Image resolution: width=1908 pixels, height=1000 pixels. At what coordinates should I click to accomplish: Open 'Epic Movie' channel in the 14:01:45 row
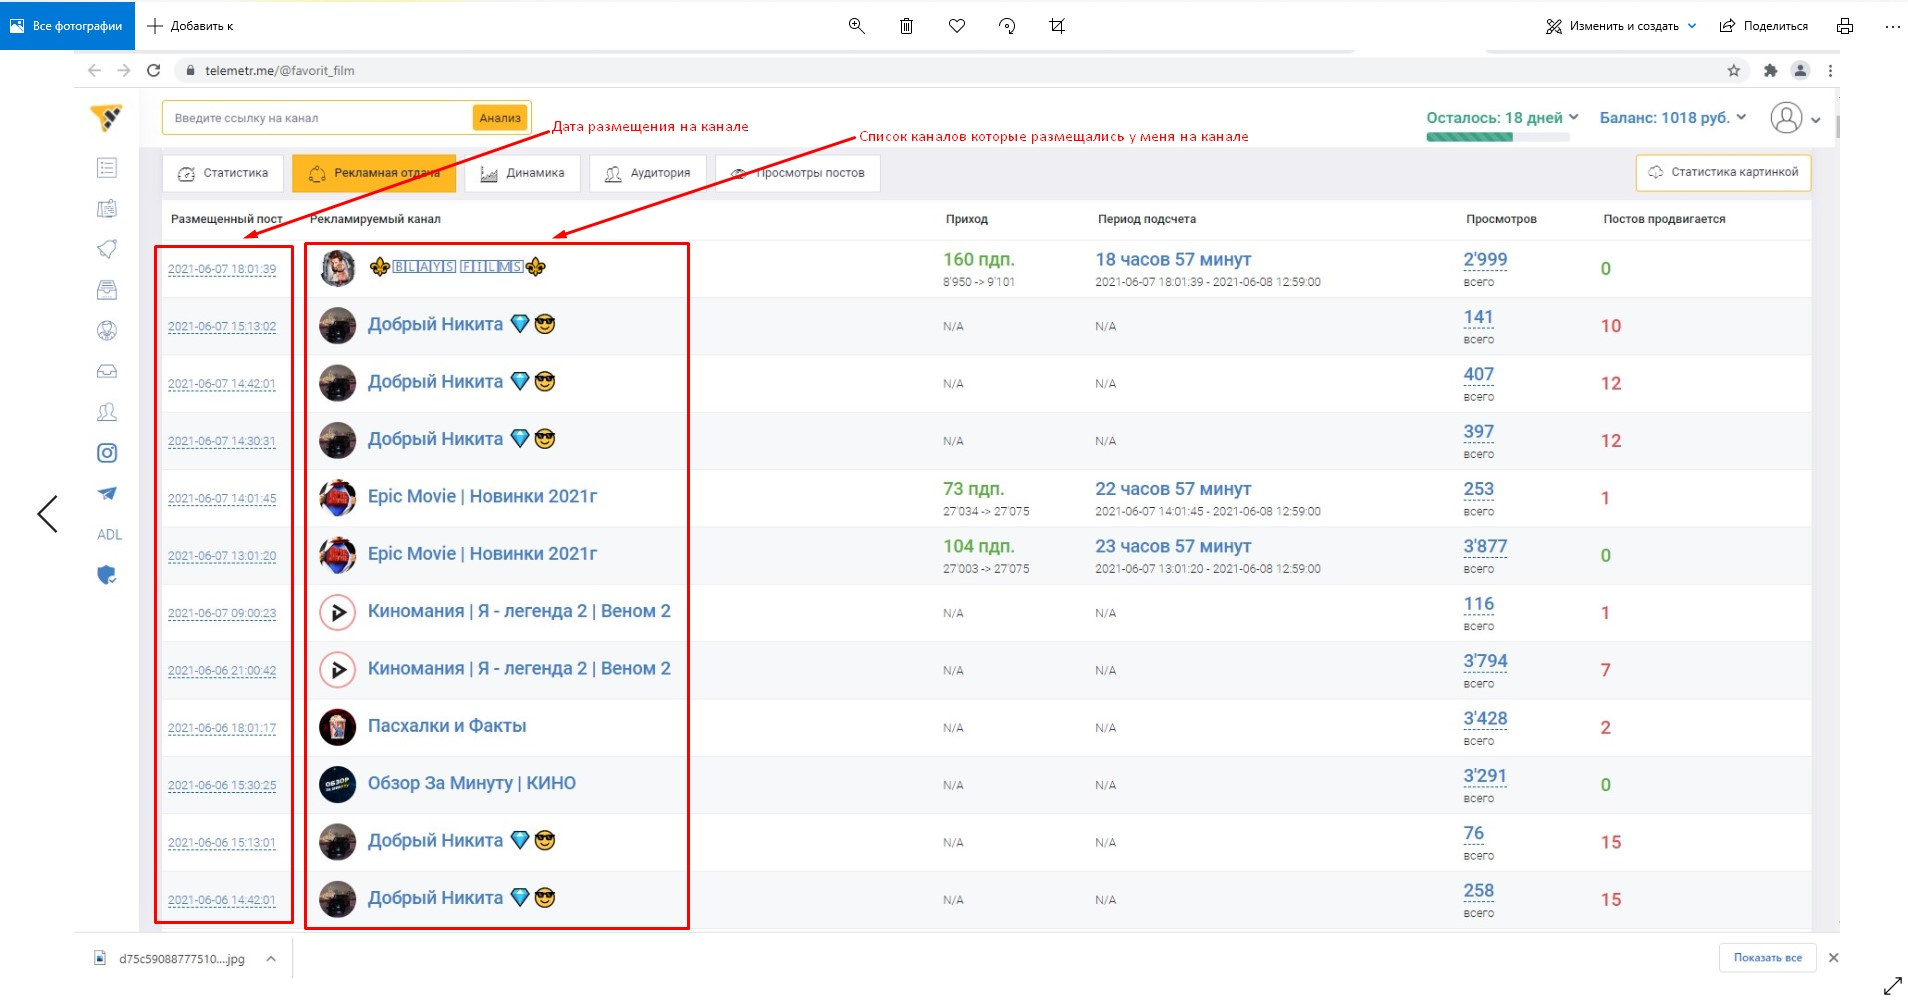click(482, 496)
